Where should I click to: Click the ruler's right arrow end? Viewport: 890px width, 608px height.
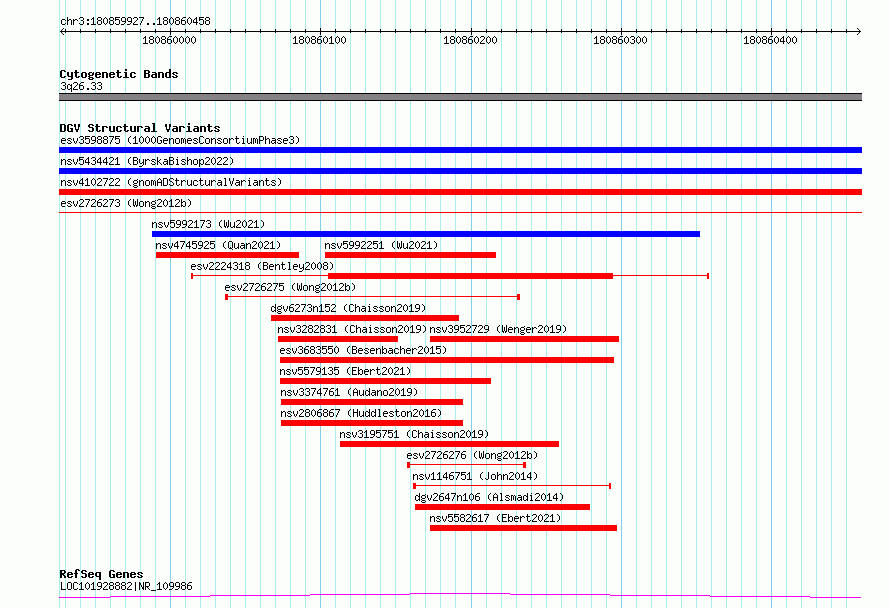point(858,31)
